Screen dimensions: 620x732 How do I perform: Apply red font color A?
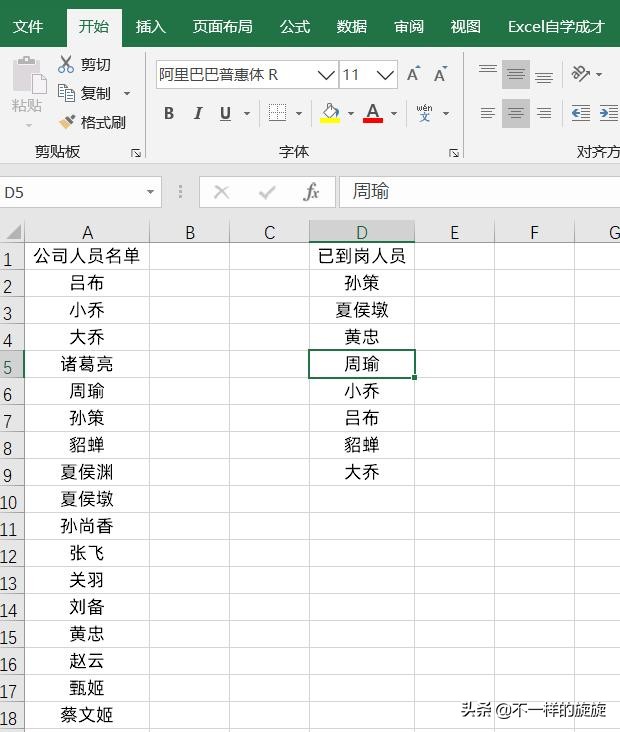point(373,113)
